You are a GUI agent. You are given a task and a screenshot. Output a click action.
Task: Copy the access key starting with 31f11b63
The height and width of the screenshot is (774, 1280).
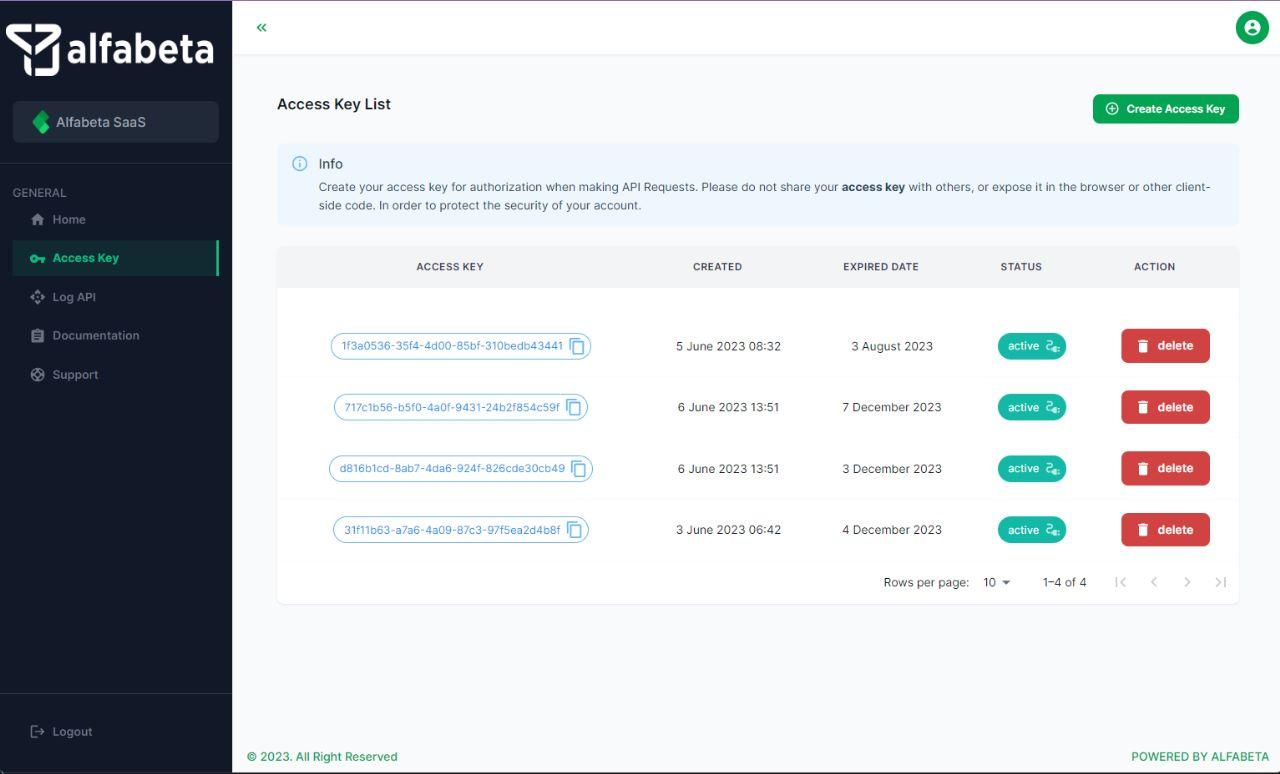point(575,530)
